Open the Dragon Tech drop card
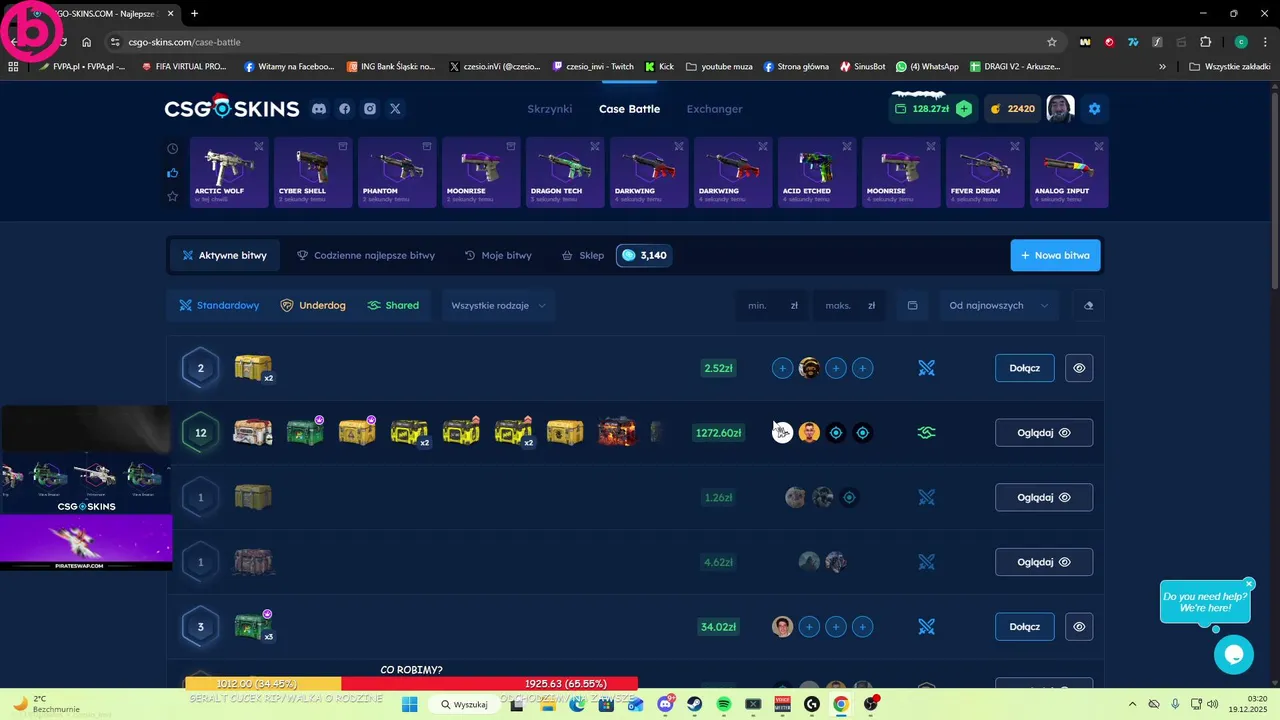Viewport: 1280px width, 720px height. 565,172
